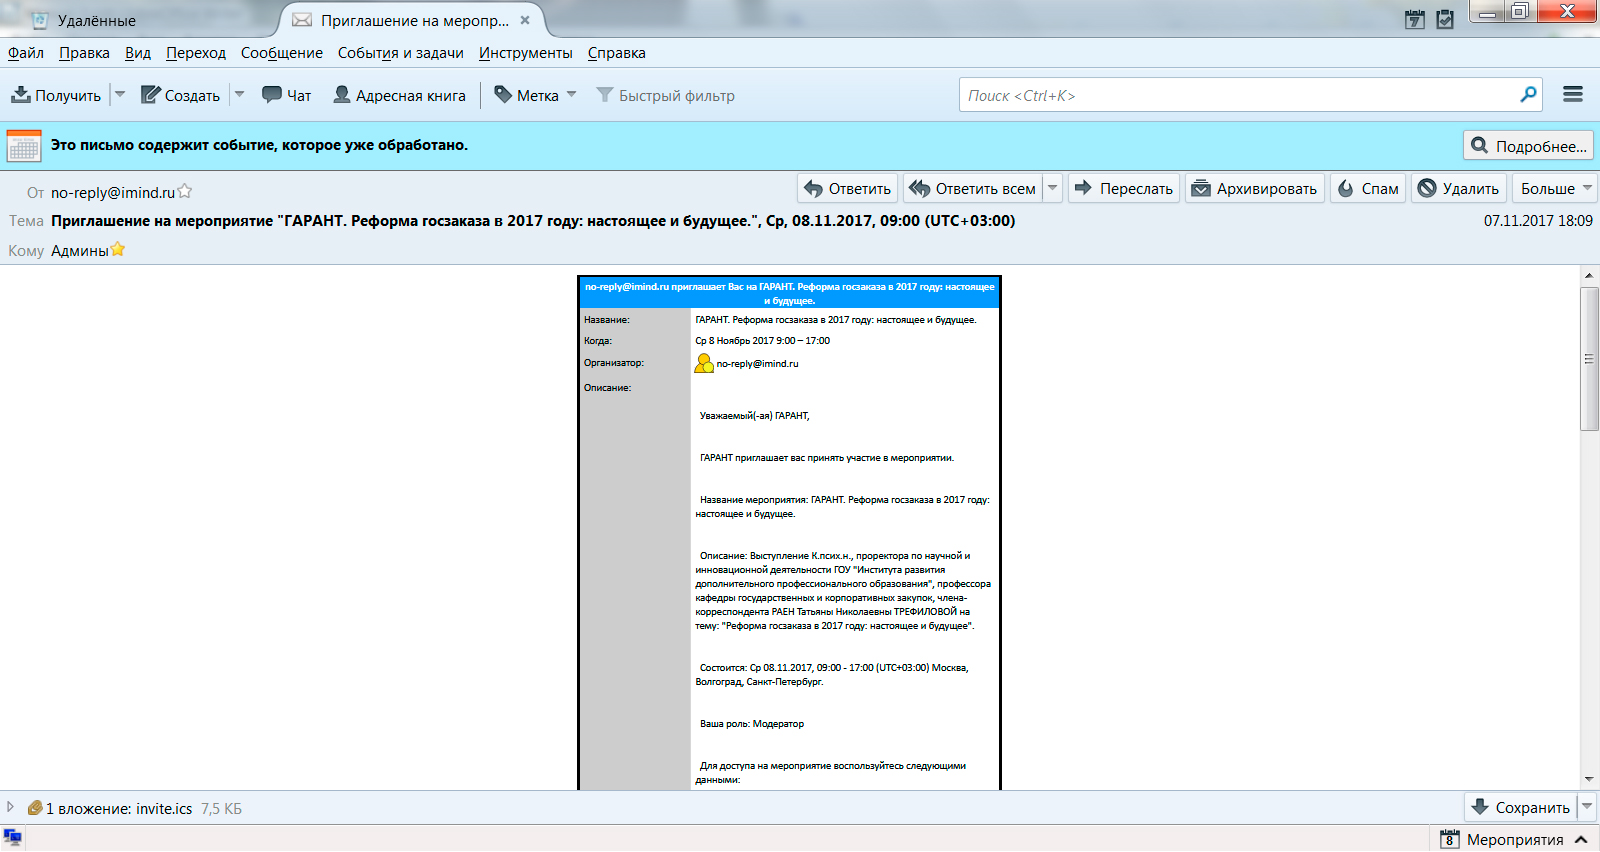Image resolution: width=1600 pixels, height=852 pixels.
Task: Click the invite.ics attachment
Action: click(x=164, y=808)
